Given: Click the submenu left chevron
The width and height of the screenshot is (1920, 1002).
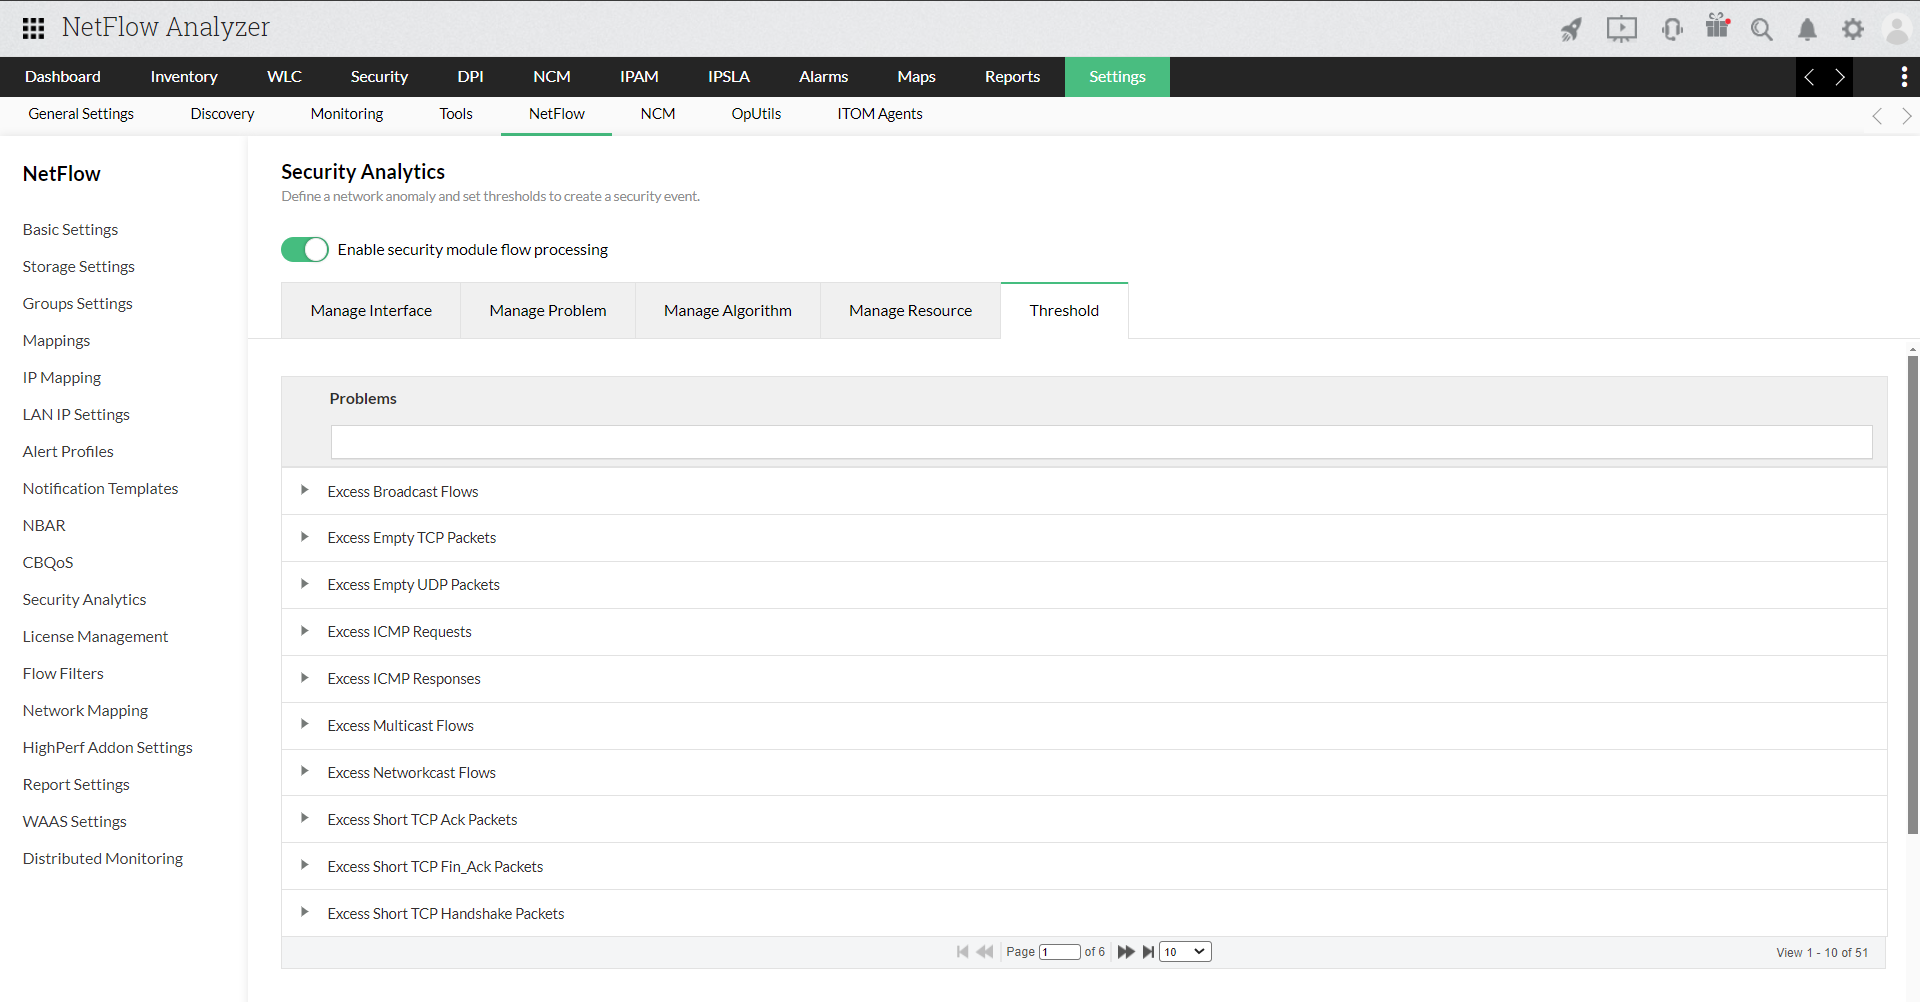Looking at the screenshot, I should [1877, 116].
